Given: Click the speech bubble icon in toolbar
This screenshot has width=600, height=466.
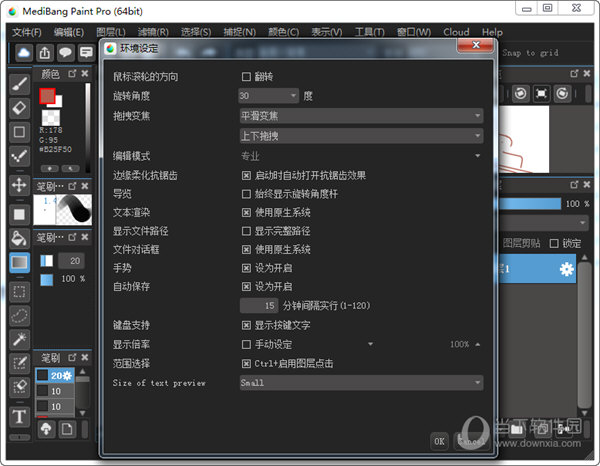Looking at the screenshot, I should pos(65,52).
